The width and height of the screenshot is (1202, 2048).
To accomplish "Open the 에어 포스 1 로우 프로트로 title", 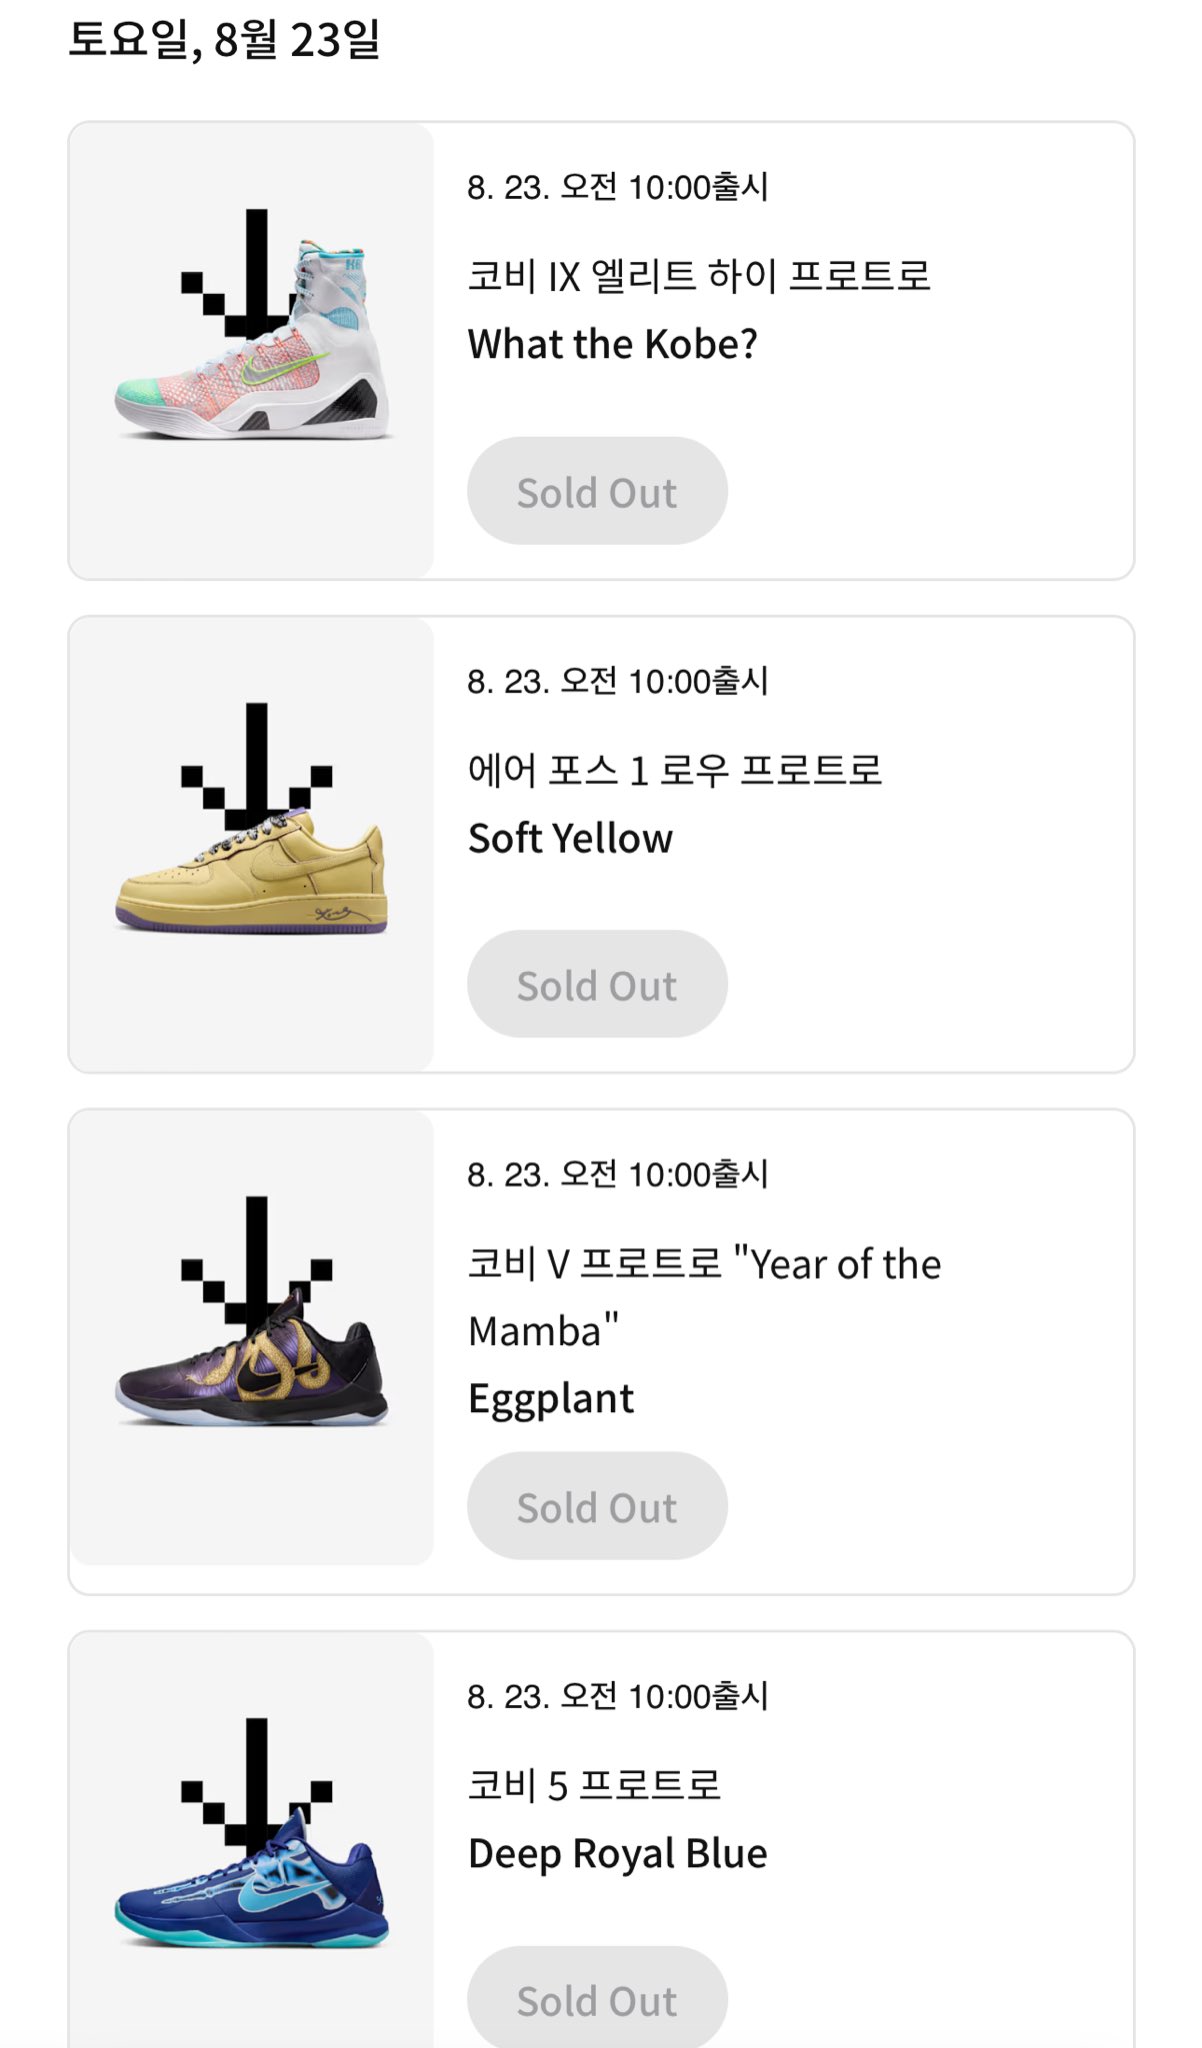I will pyautogui.click(x=675, y=770).
